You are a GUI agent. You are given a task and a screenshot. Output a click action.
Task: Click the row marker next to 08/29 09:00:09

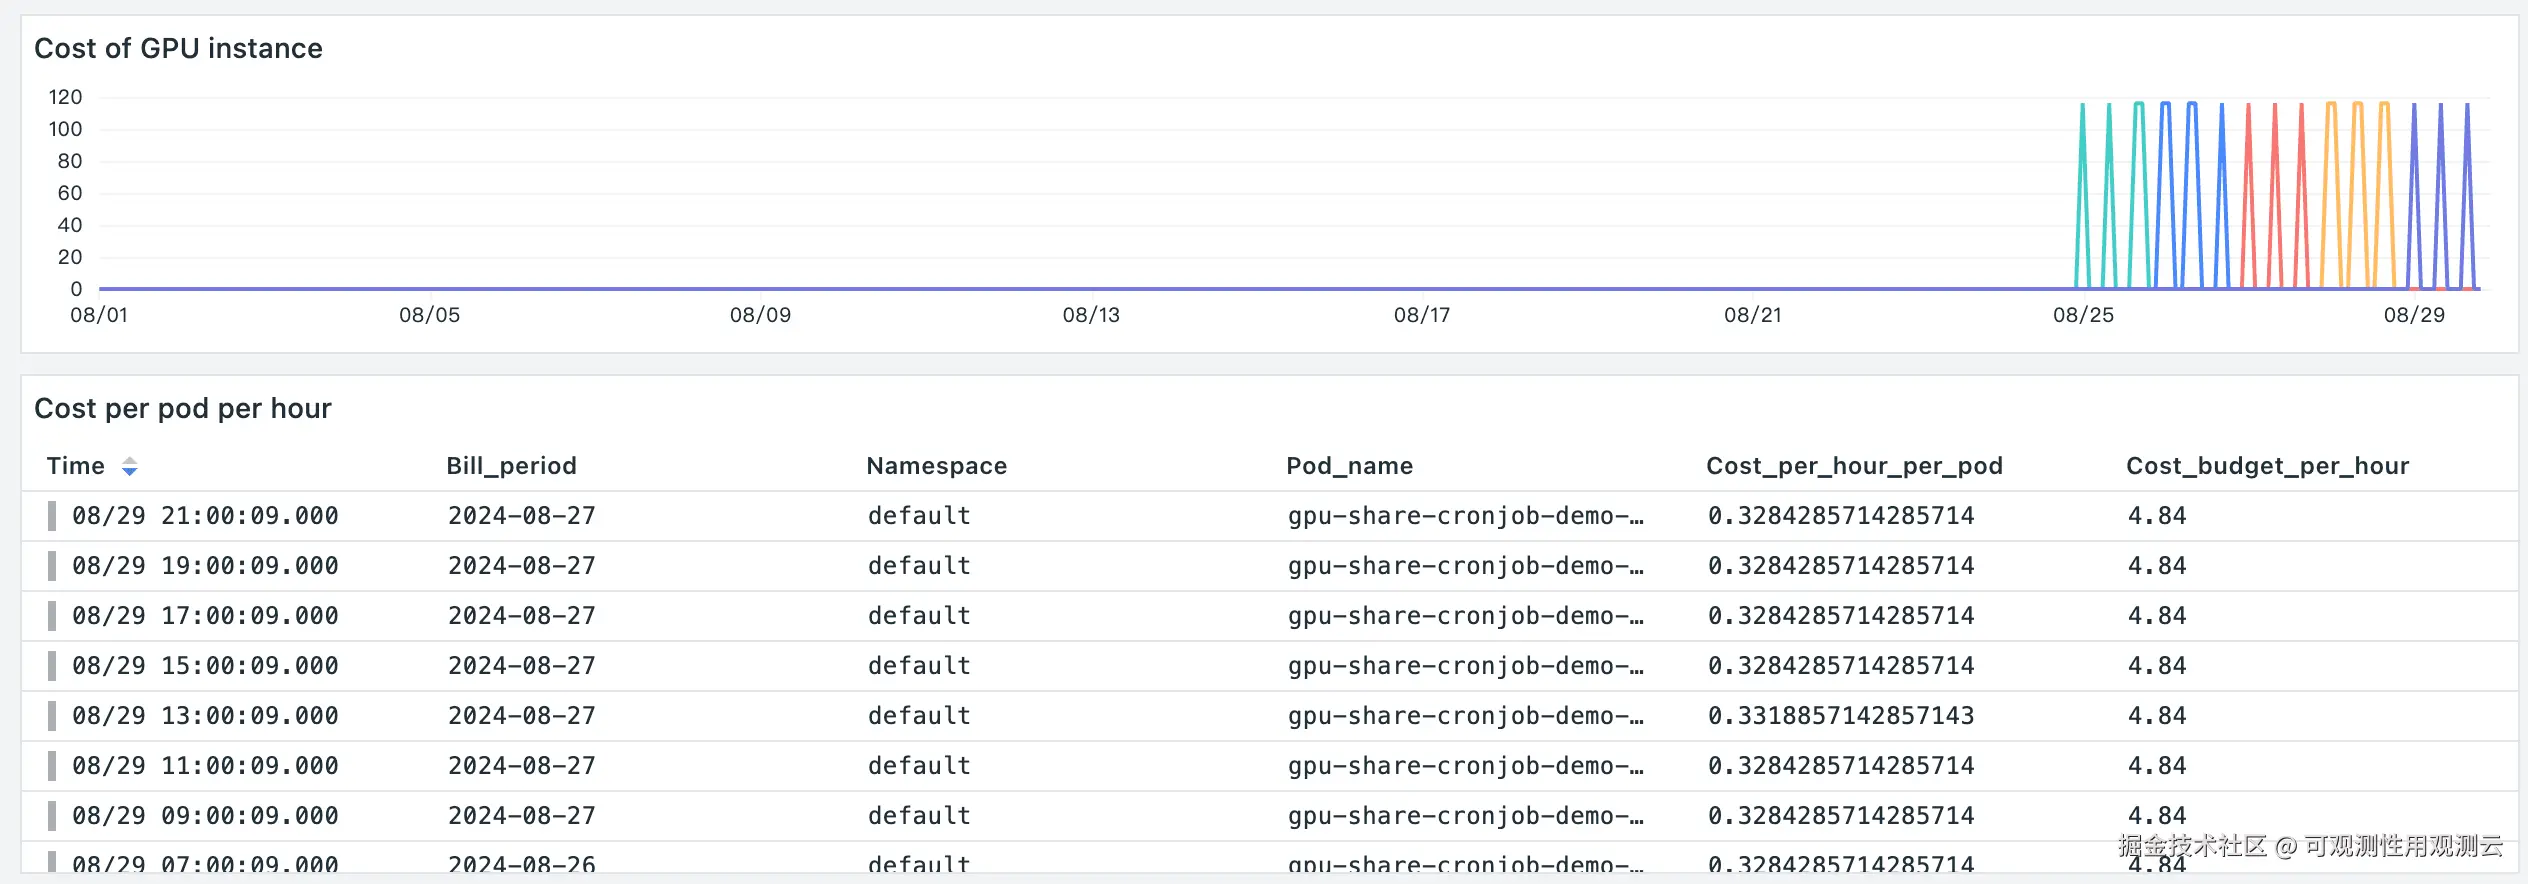point(52,816)
